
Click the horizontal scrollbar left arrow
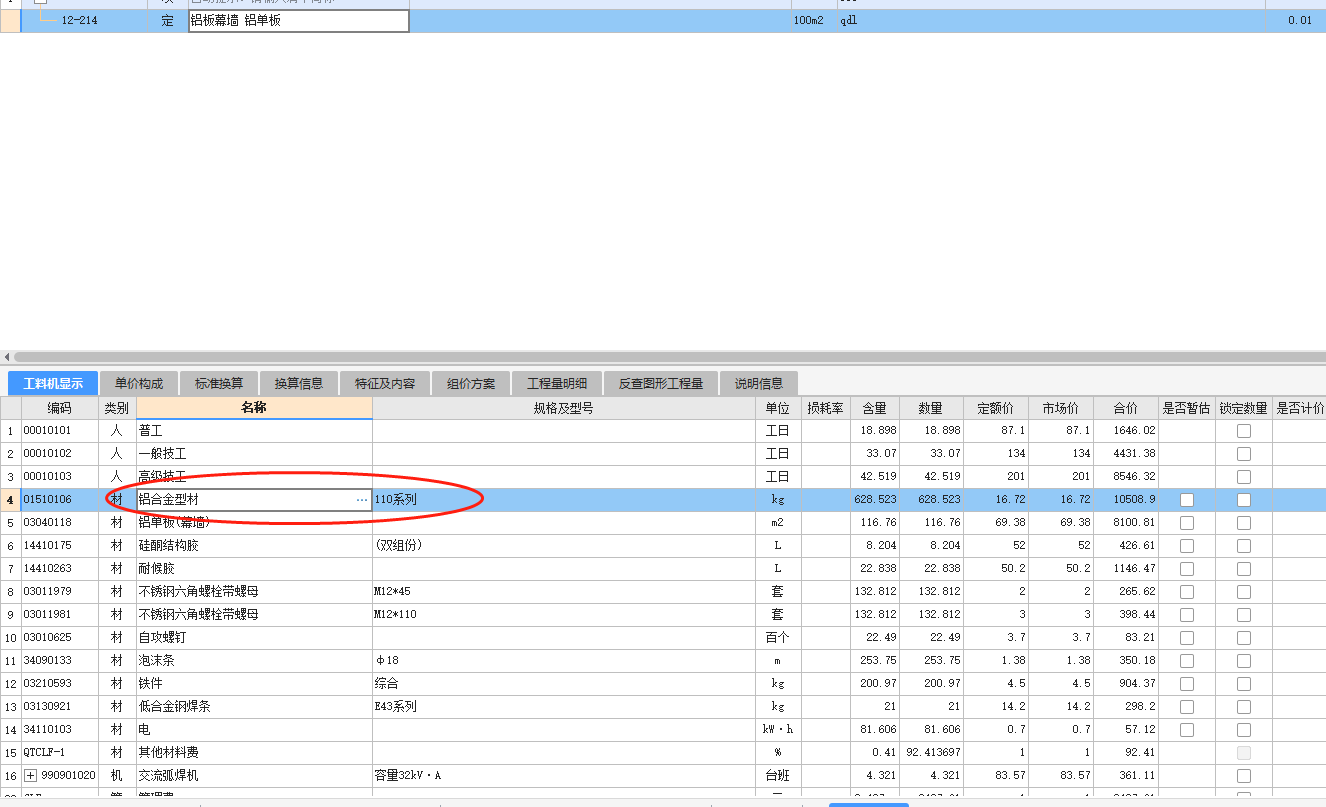[7, 356]
